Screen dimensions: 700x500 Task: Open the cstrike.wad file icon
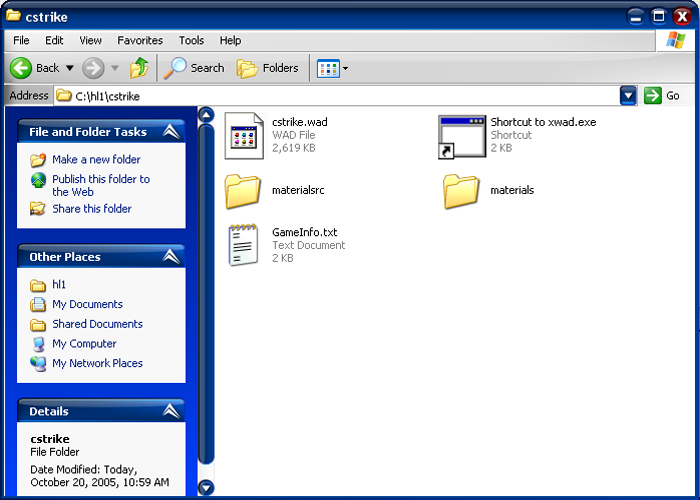coord(244,136)
